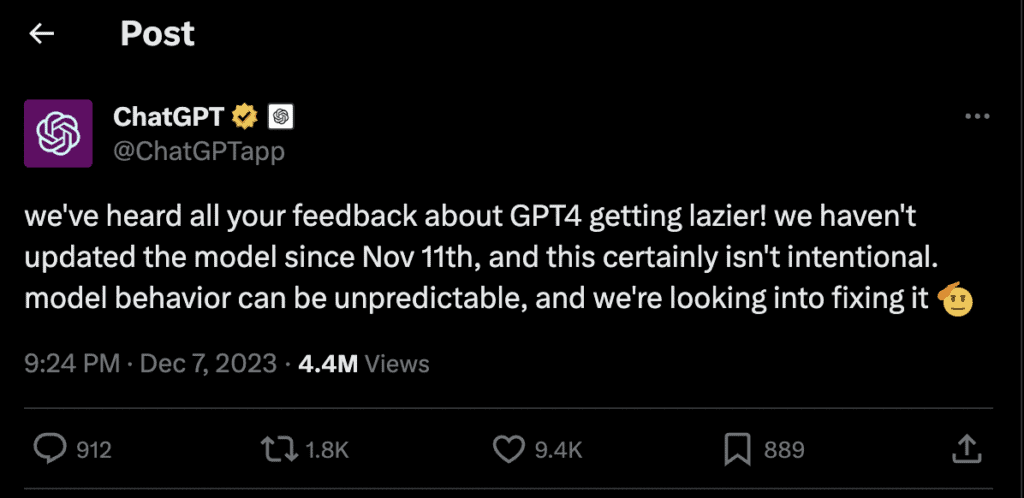Click the reply speech bubble icon

(49, 449)
